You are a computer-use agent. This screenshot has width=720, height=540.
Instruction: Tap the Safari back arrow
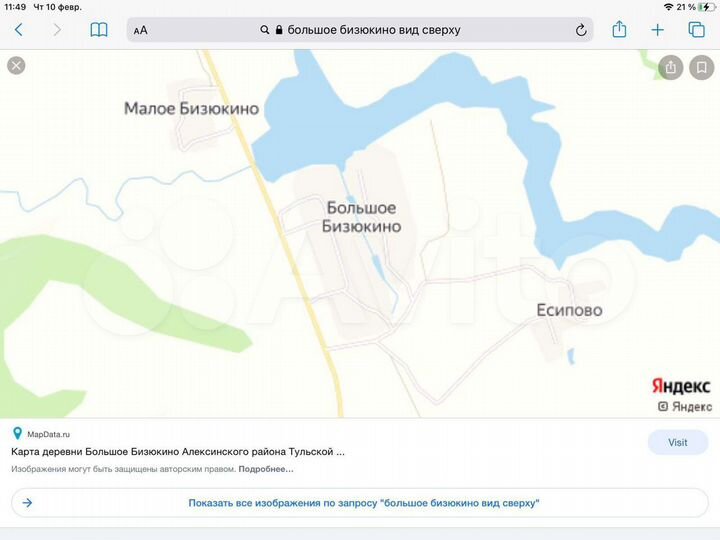18,30
